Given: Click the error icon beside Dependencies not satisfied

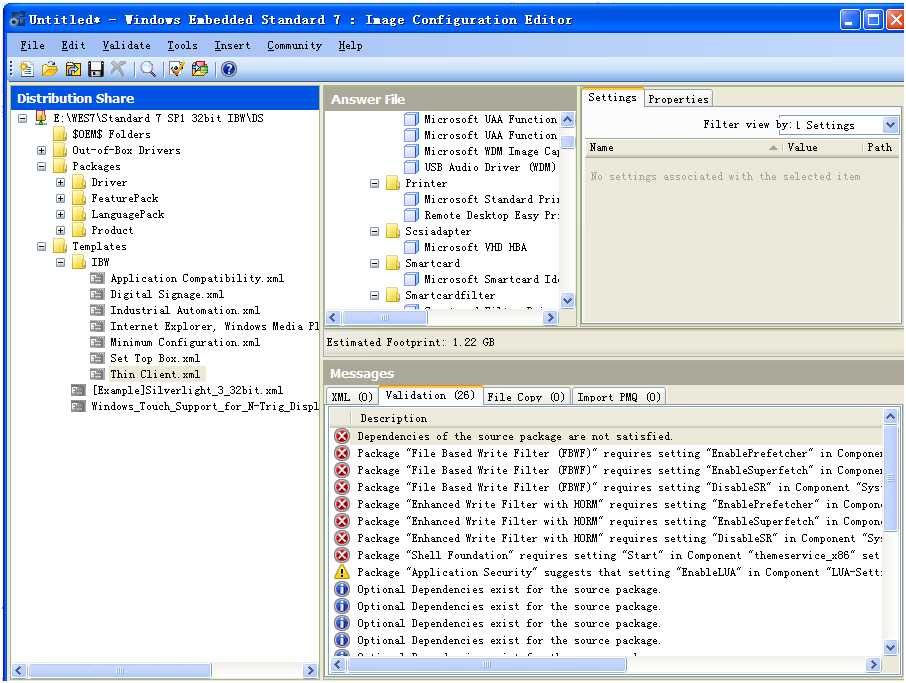Looking at the screenshot, I should (342, 436).
